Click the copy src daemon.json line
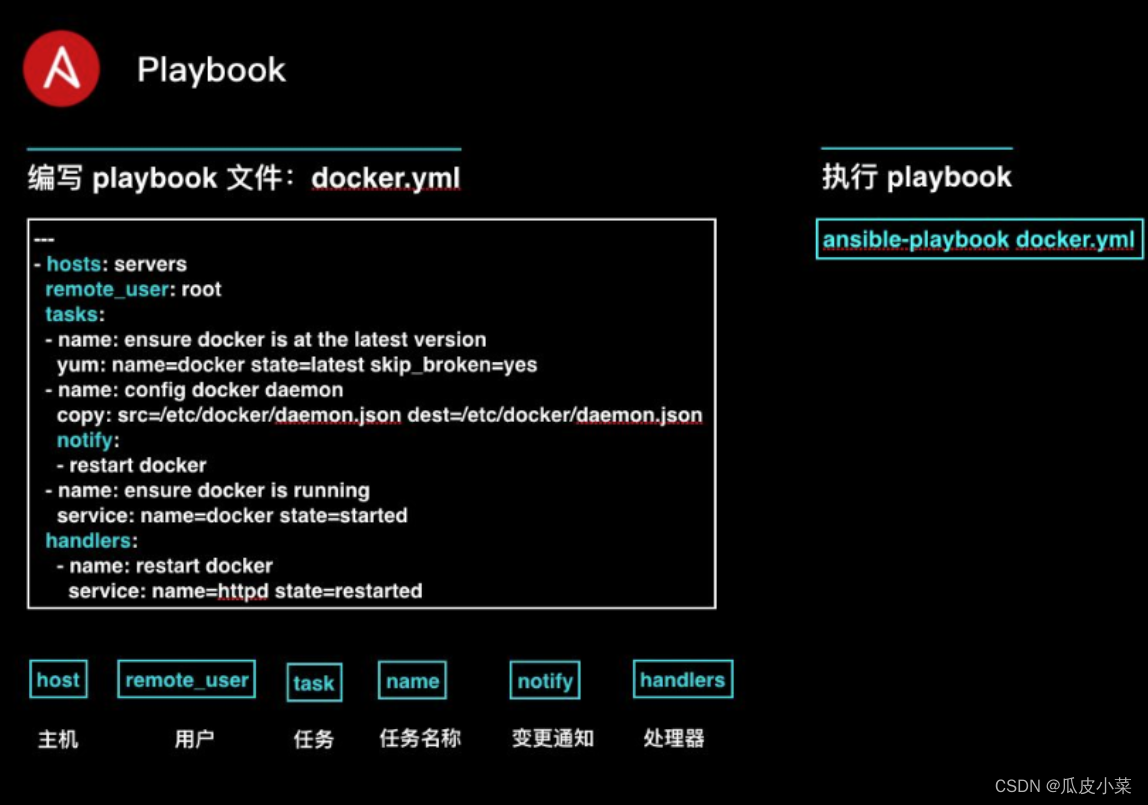 pos(379,415)
